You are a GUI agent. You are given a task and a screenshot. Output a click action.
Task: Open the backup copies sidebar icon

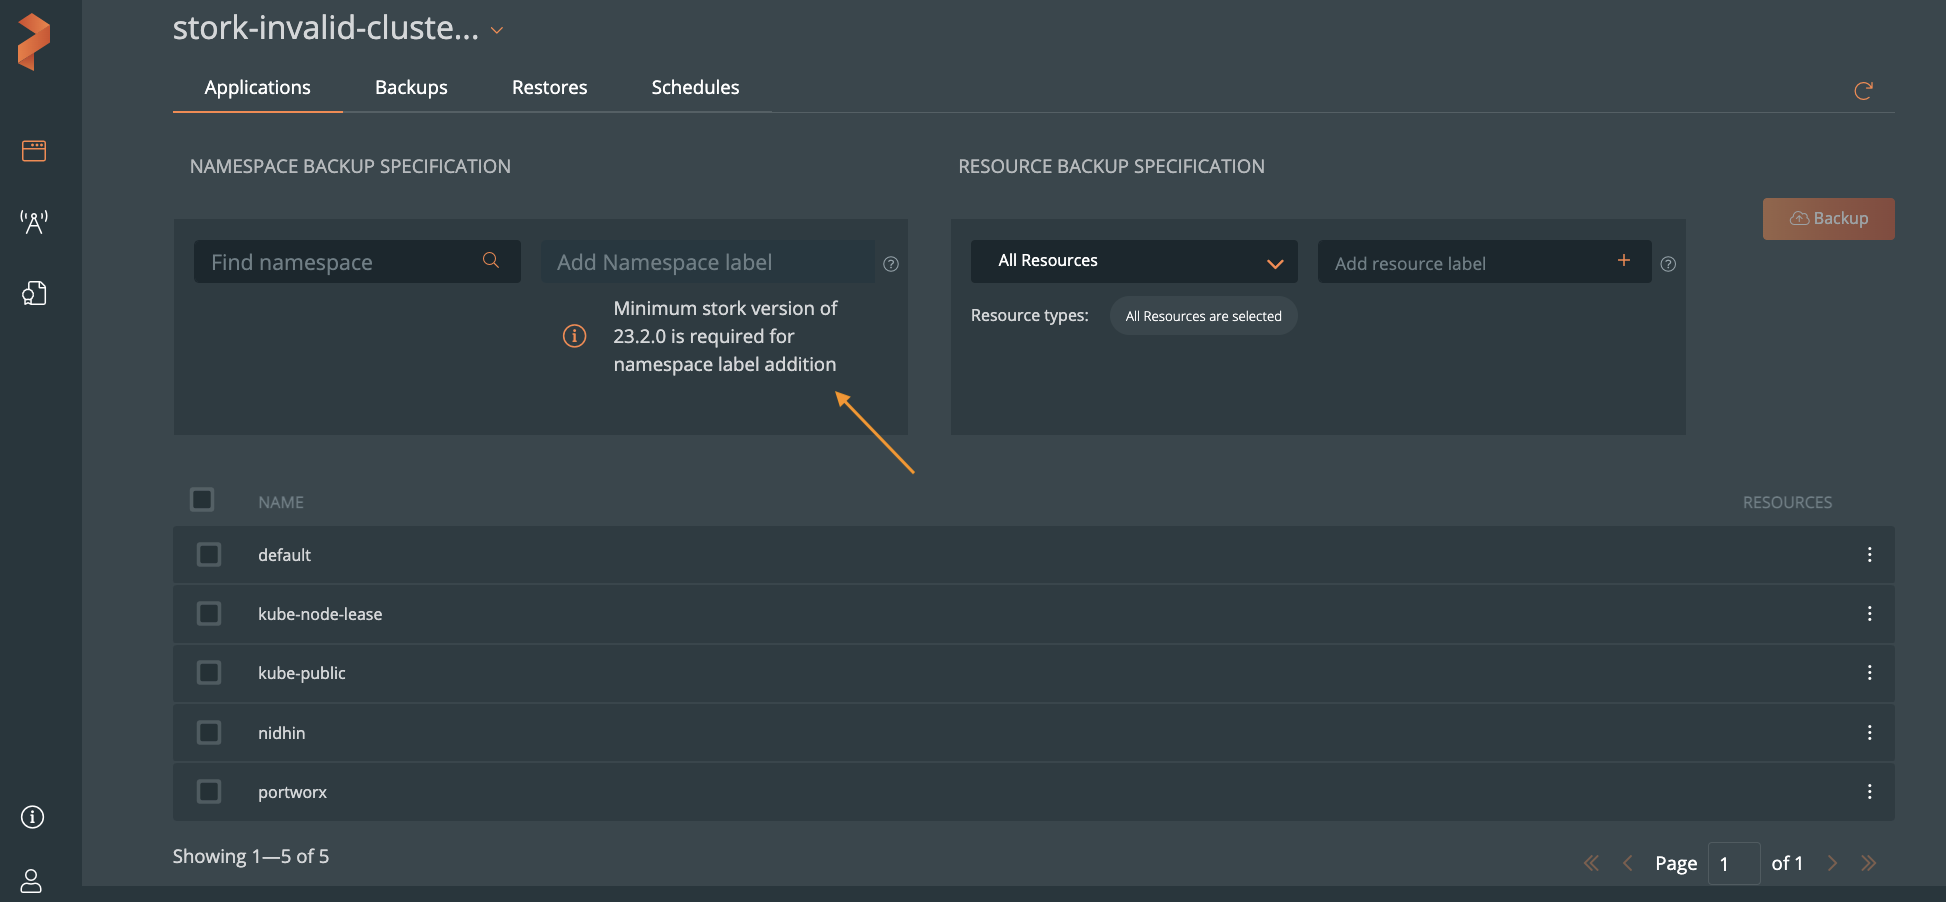click(34, 293)
